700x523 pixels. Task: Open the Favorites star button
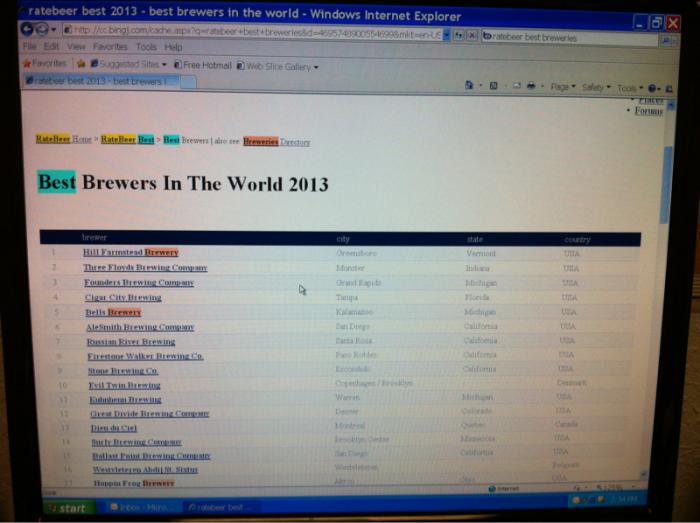pyautogui.click(x=45, y=63)
